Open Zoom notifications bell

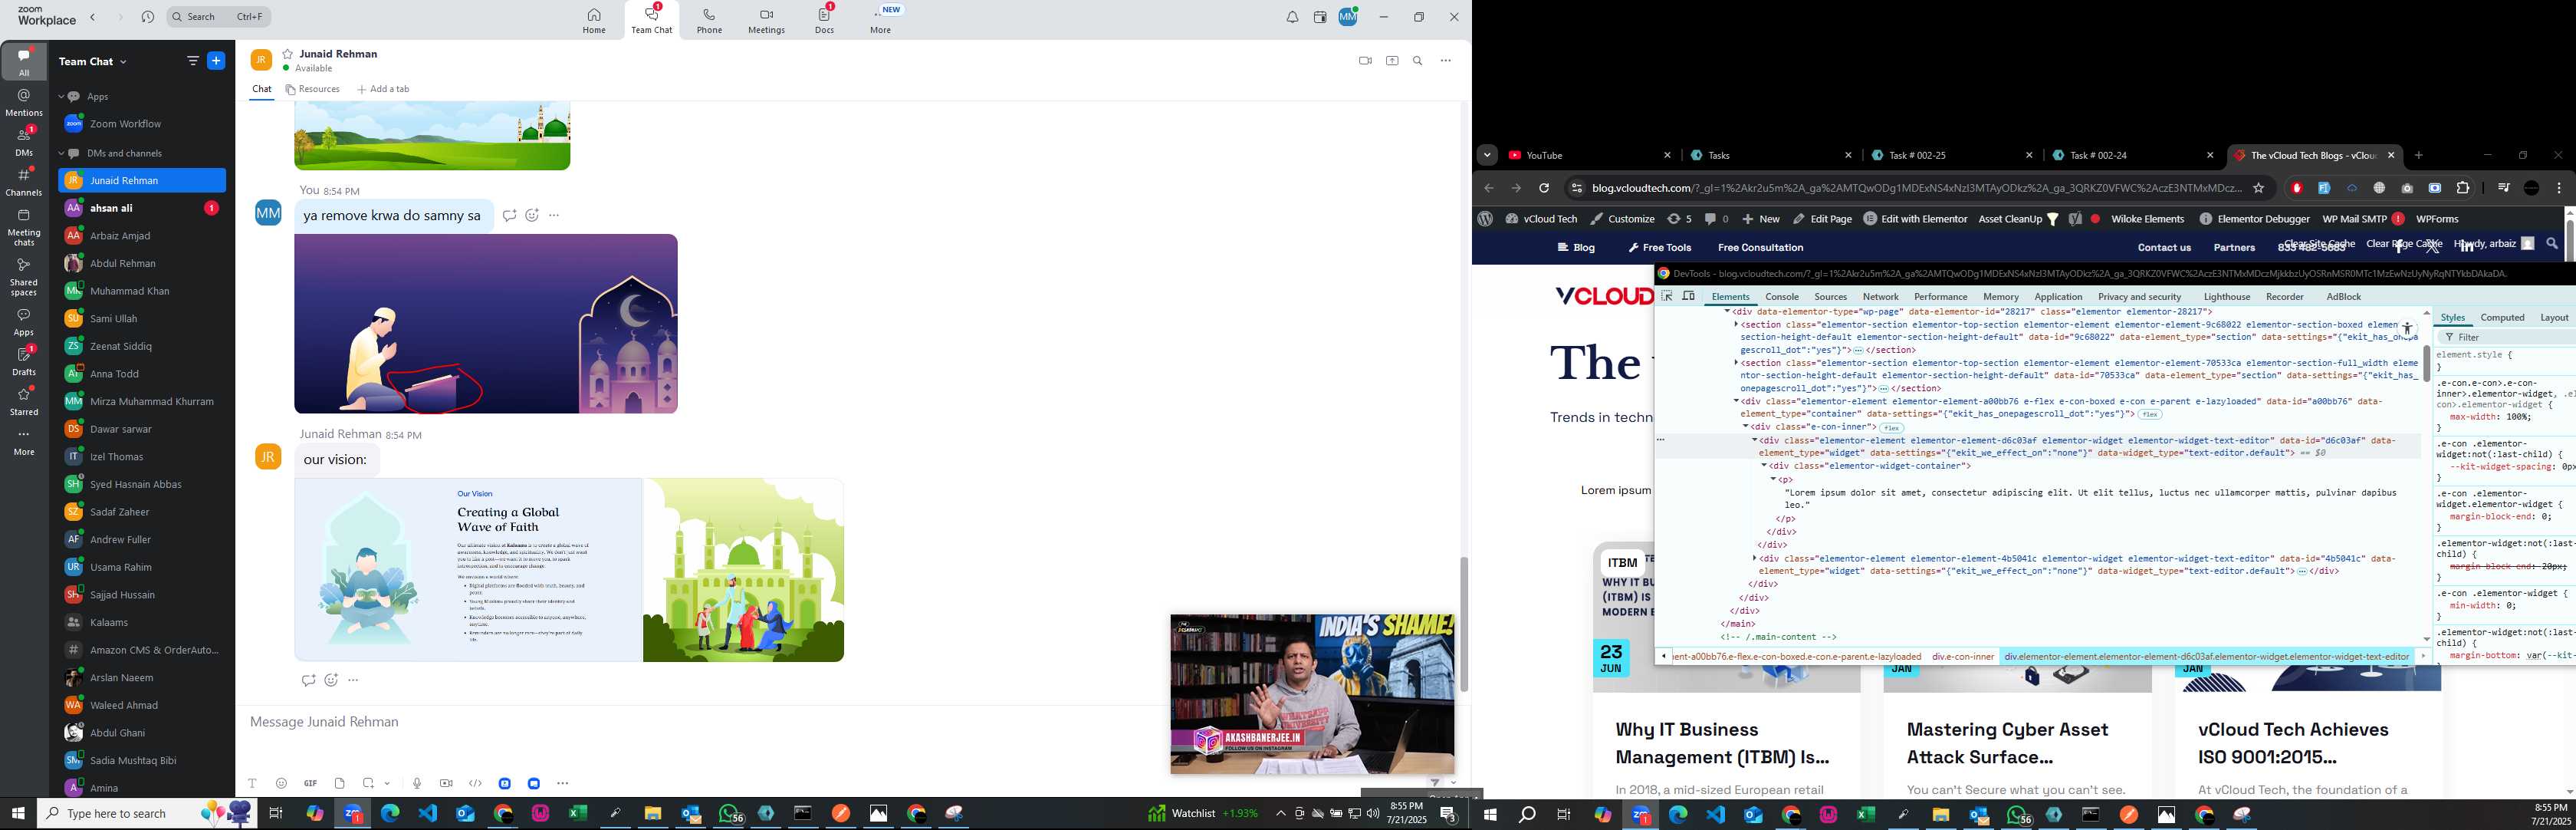(x=1293, y=17)
